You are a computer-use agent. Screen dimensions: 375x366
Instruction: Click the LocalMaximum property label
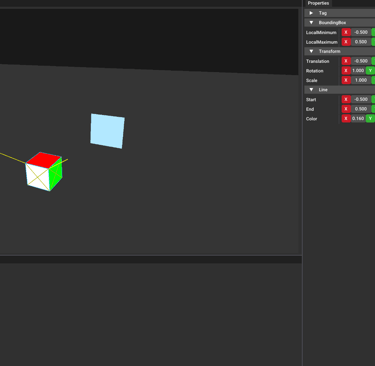[x=322, y=42]
